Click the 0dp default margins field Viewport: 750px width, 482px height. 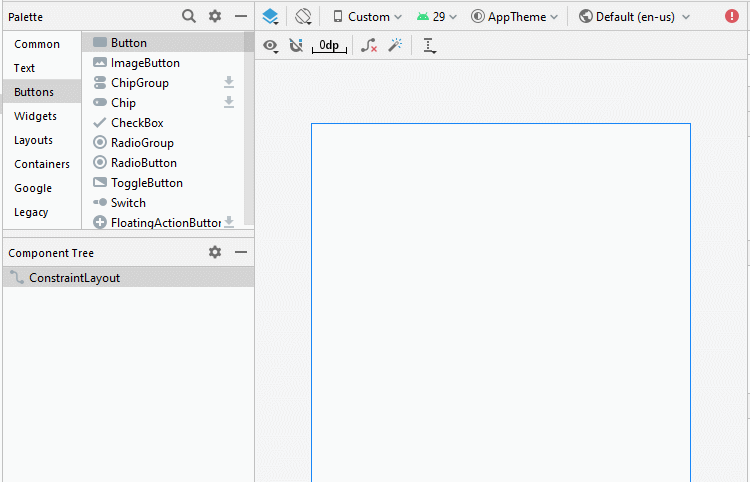click(x=329, y=46)
